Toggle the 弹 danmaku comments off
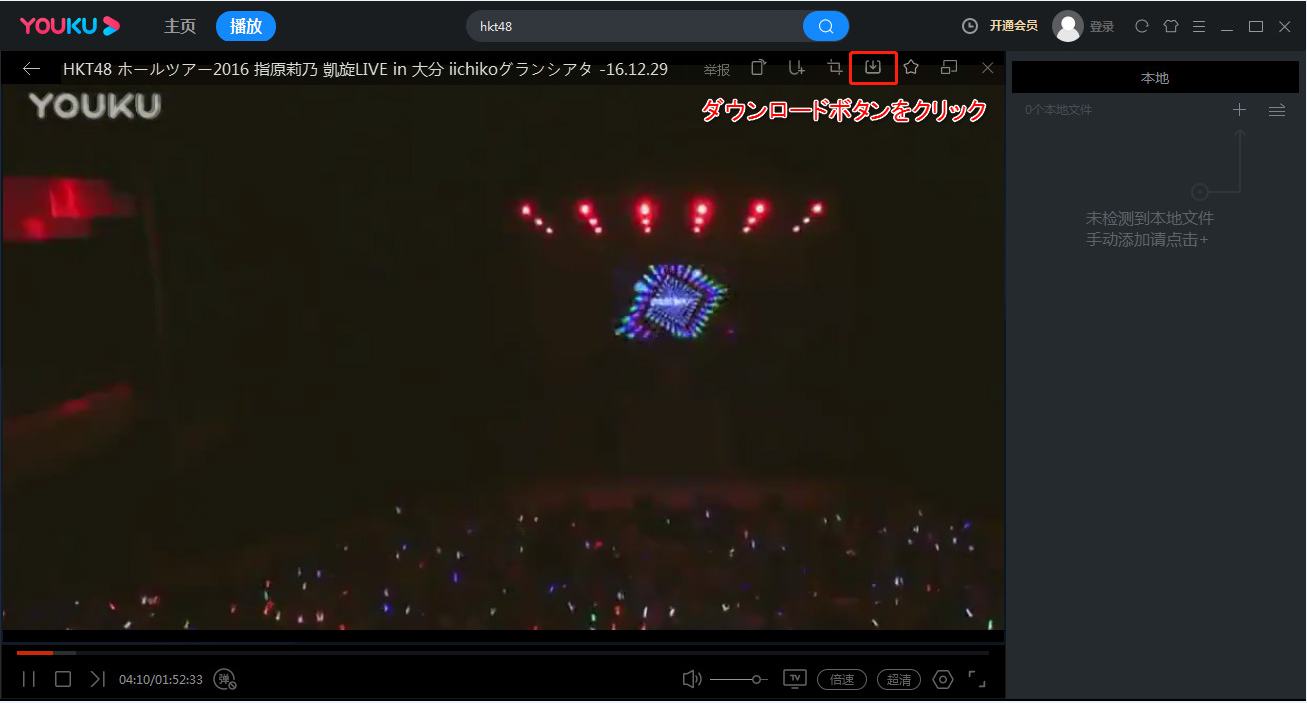The width and height of the screenshot is (1307, 703). point(226,679)
